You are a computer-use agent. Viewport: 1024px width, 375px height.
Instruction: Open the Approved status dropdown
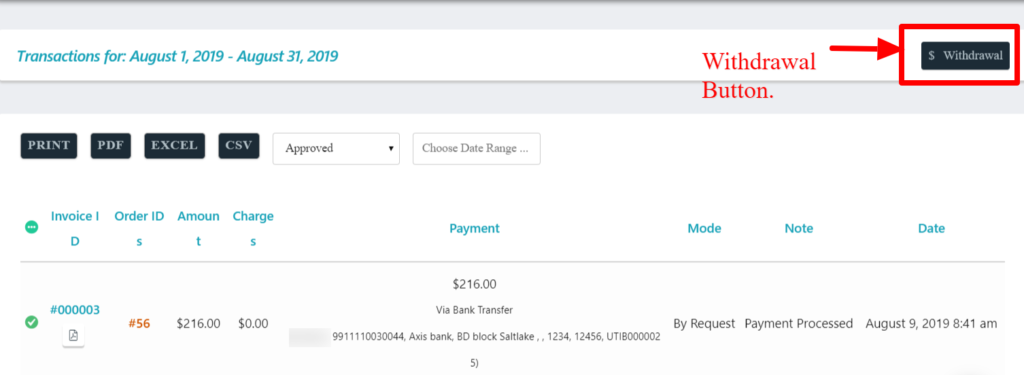pos(336,148)
